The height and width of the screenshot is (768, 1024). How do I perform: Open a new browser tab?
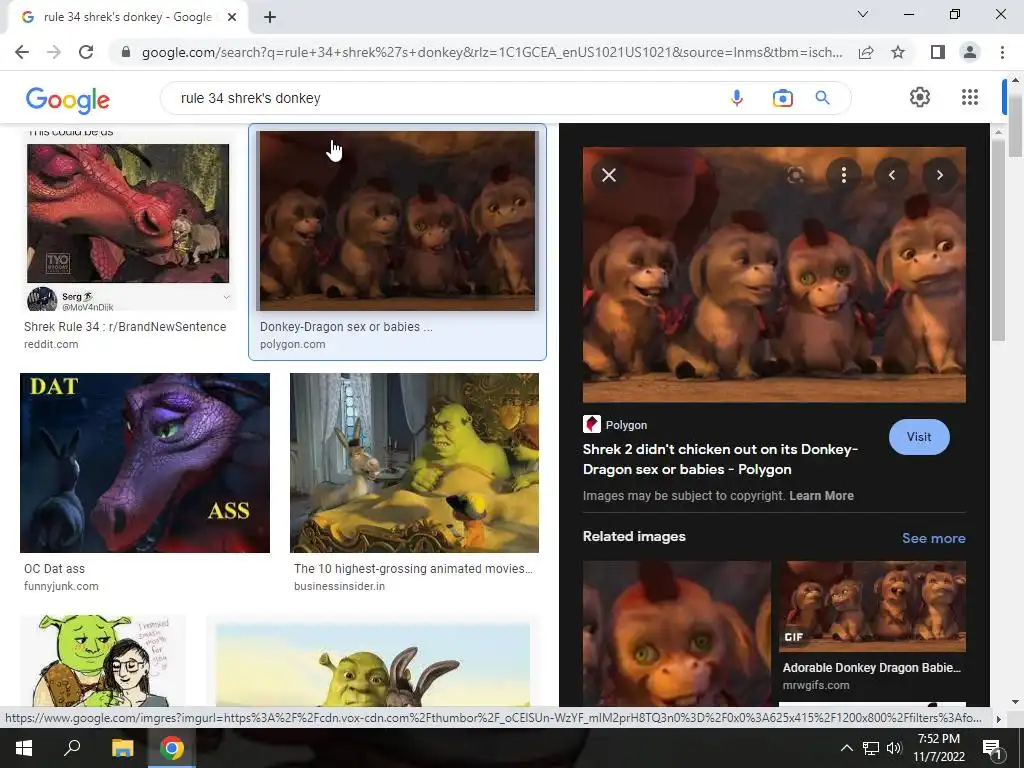coord(270,17)
